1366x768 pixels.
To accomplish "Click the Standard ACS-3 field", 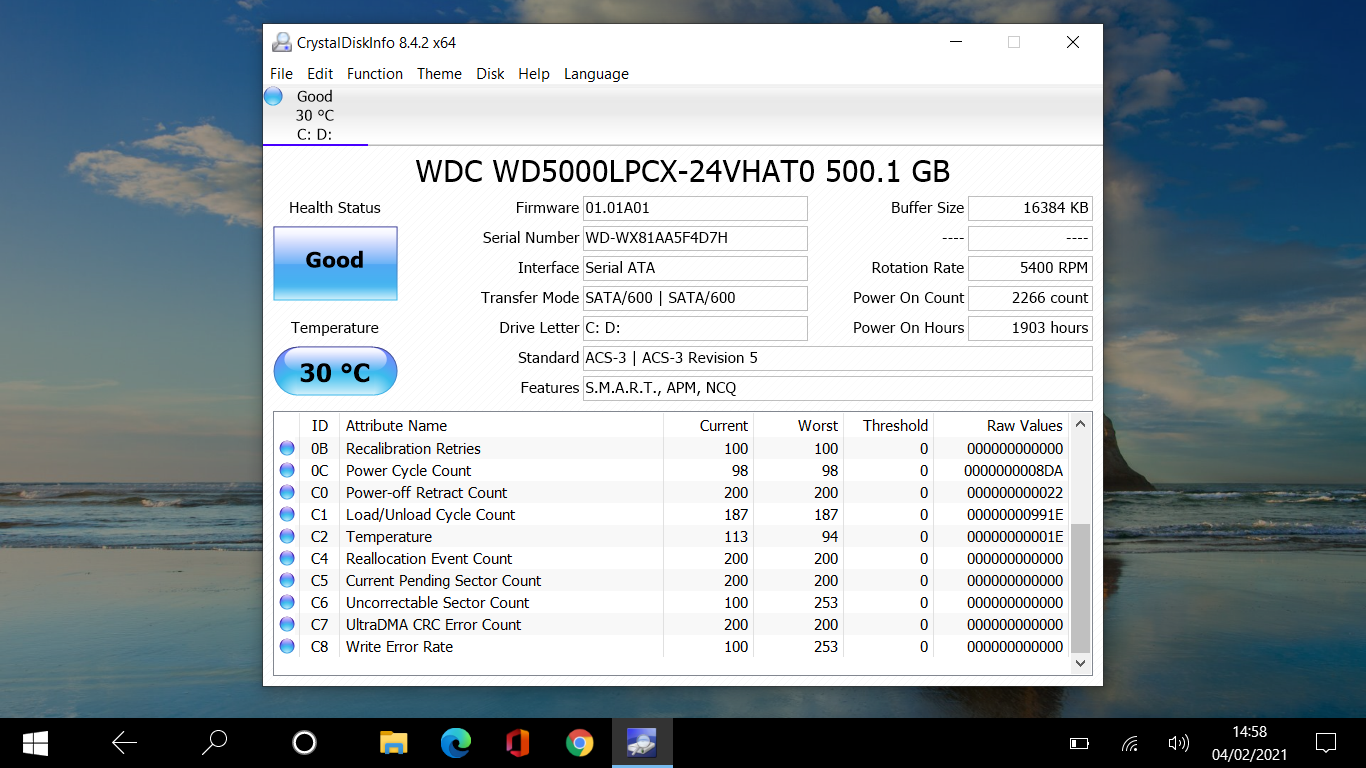I will click(838, 358).
